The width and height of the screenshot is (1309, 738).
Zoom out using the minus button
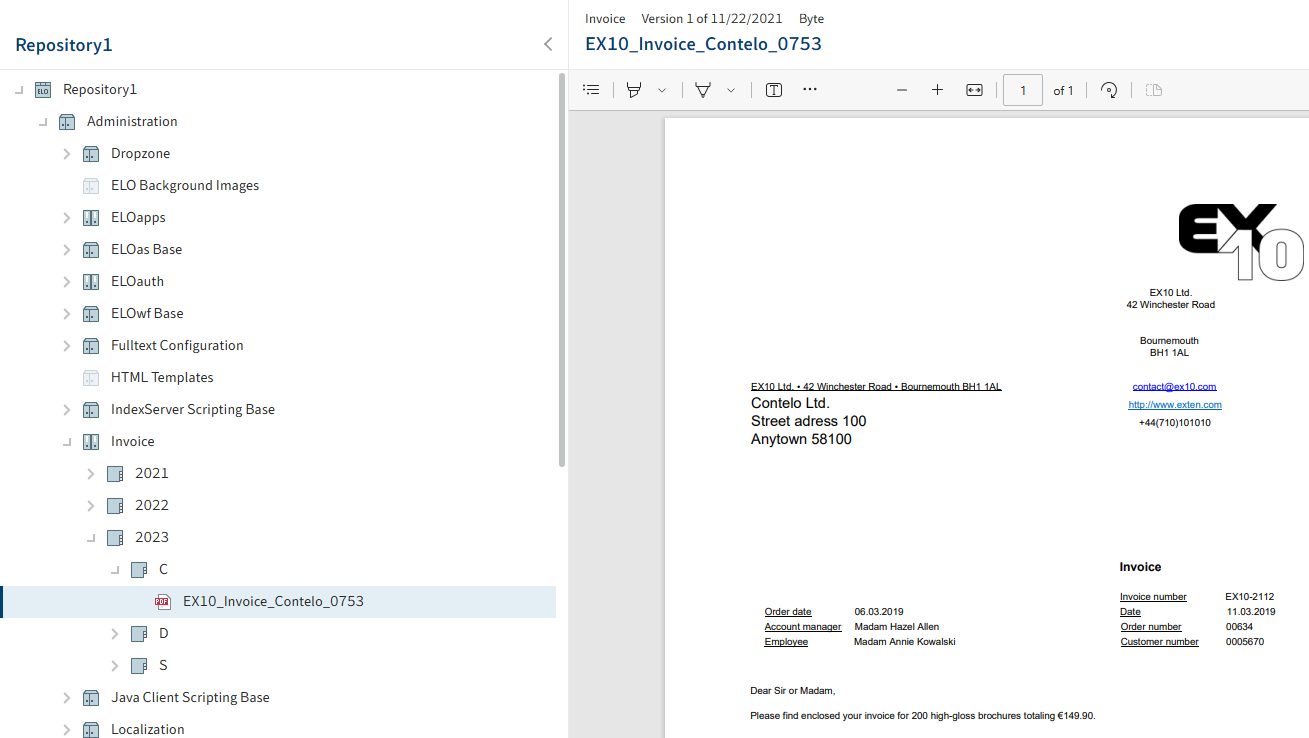click(902, 90)
